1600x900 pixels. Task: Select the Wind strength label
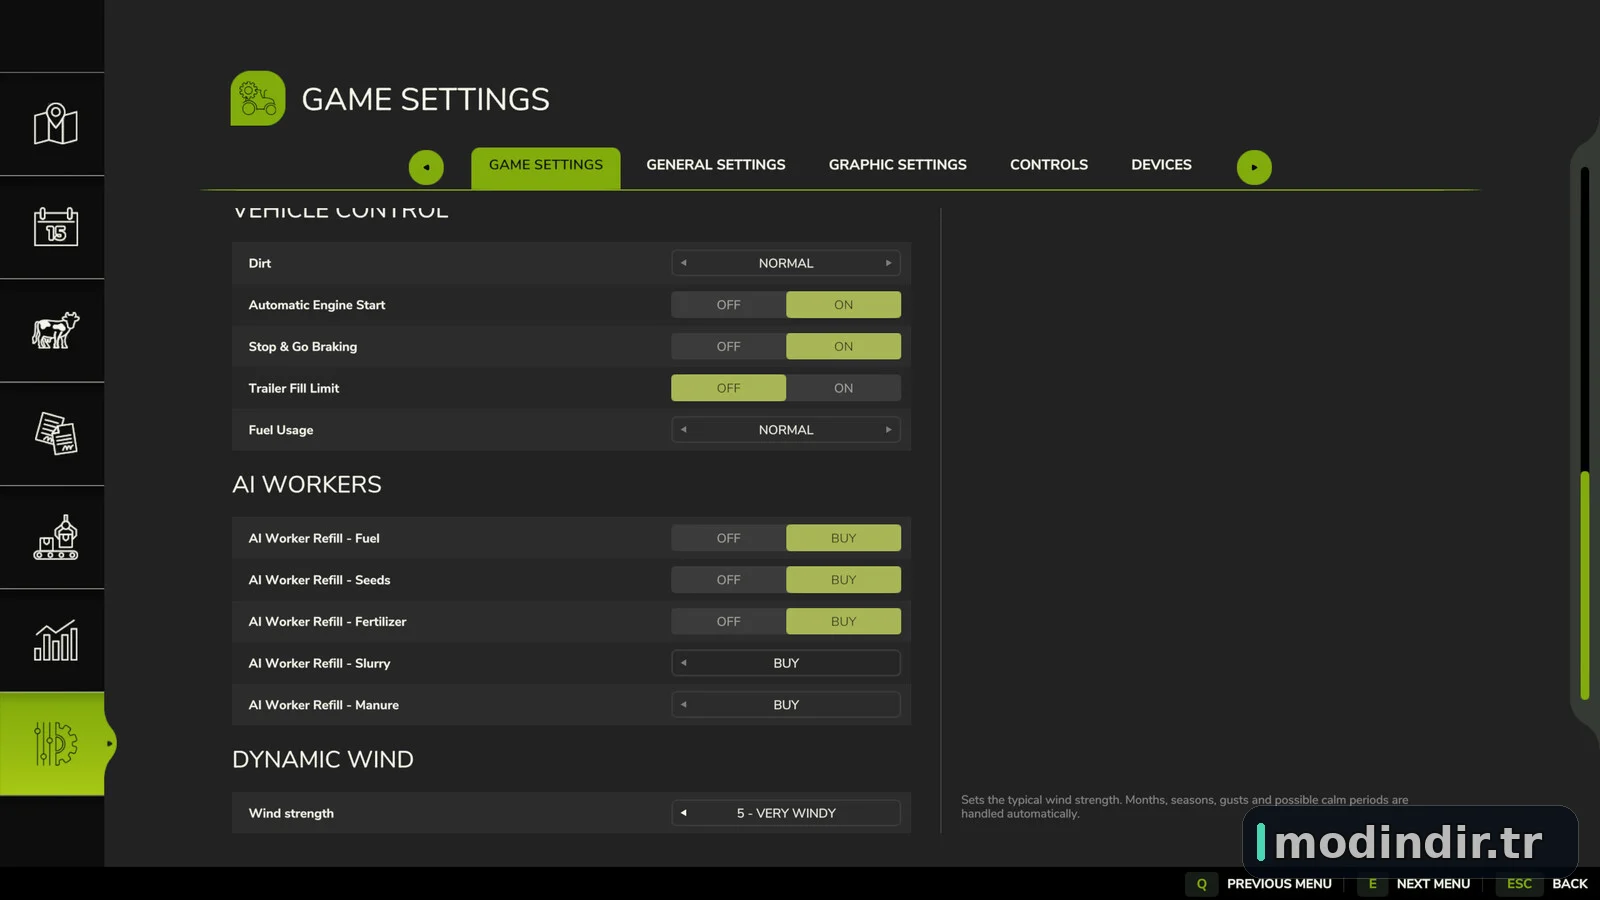click(x=291, y=813)
